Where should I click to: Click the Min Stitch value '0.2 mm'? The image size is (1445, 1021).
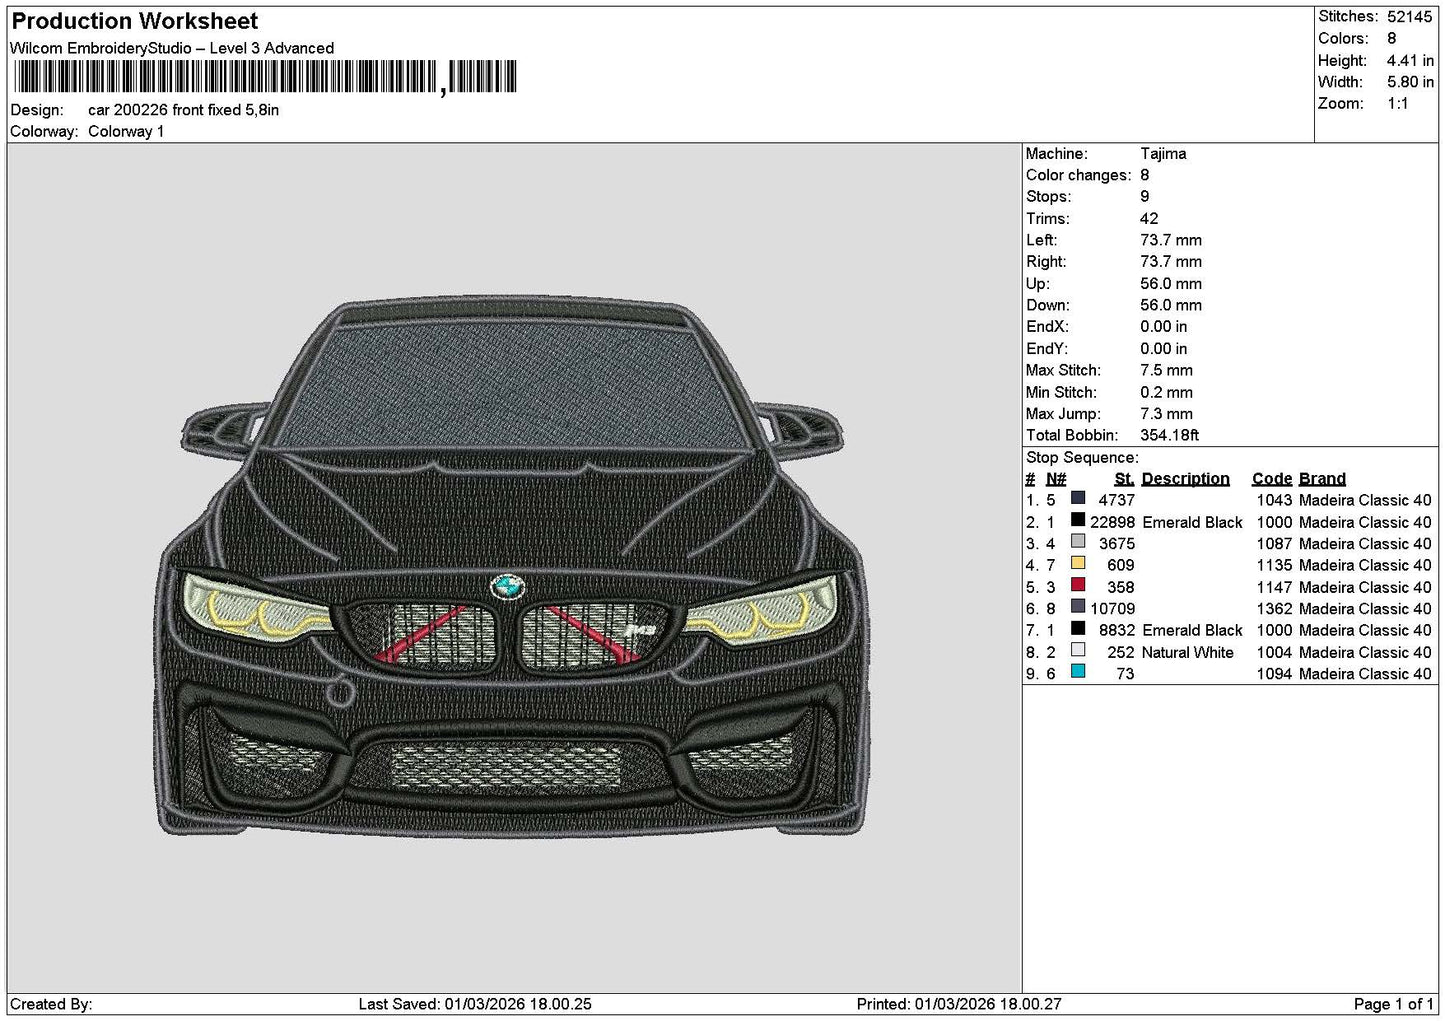1166,393
